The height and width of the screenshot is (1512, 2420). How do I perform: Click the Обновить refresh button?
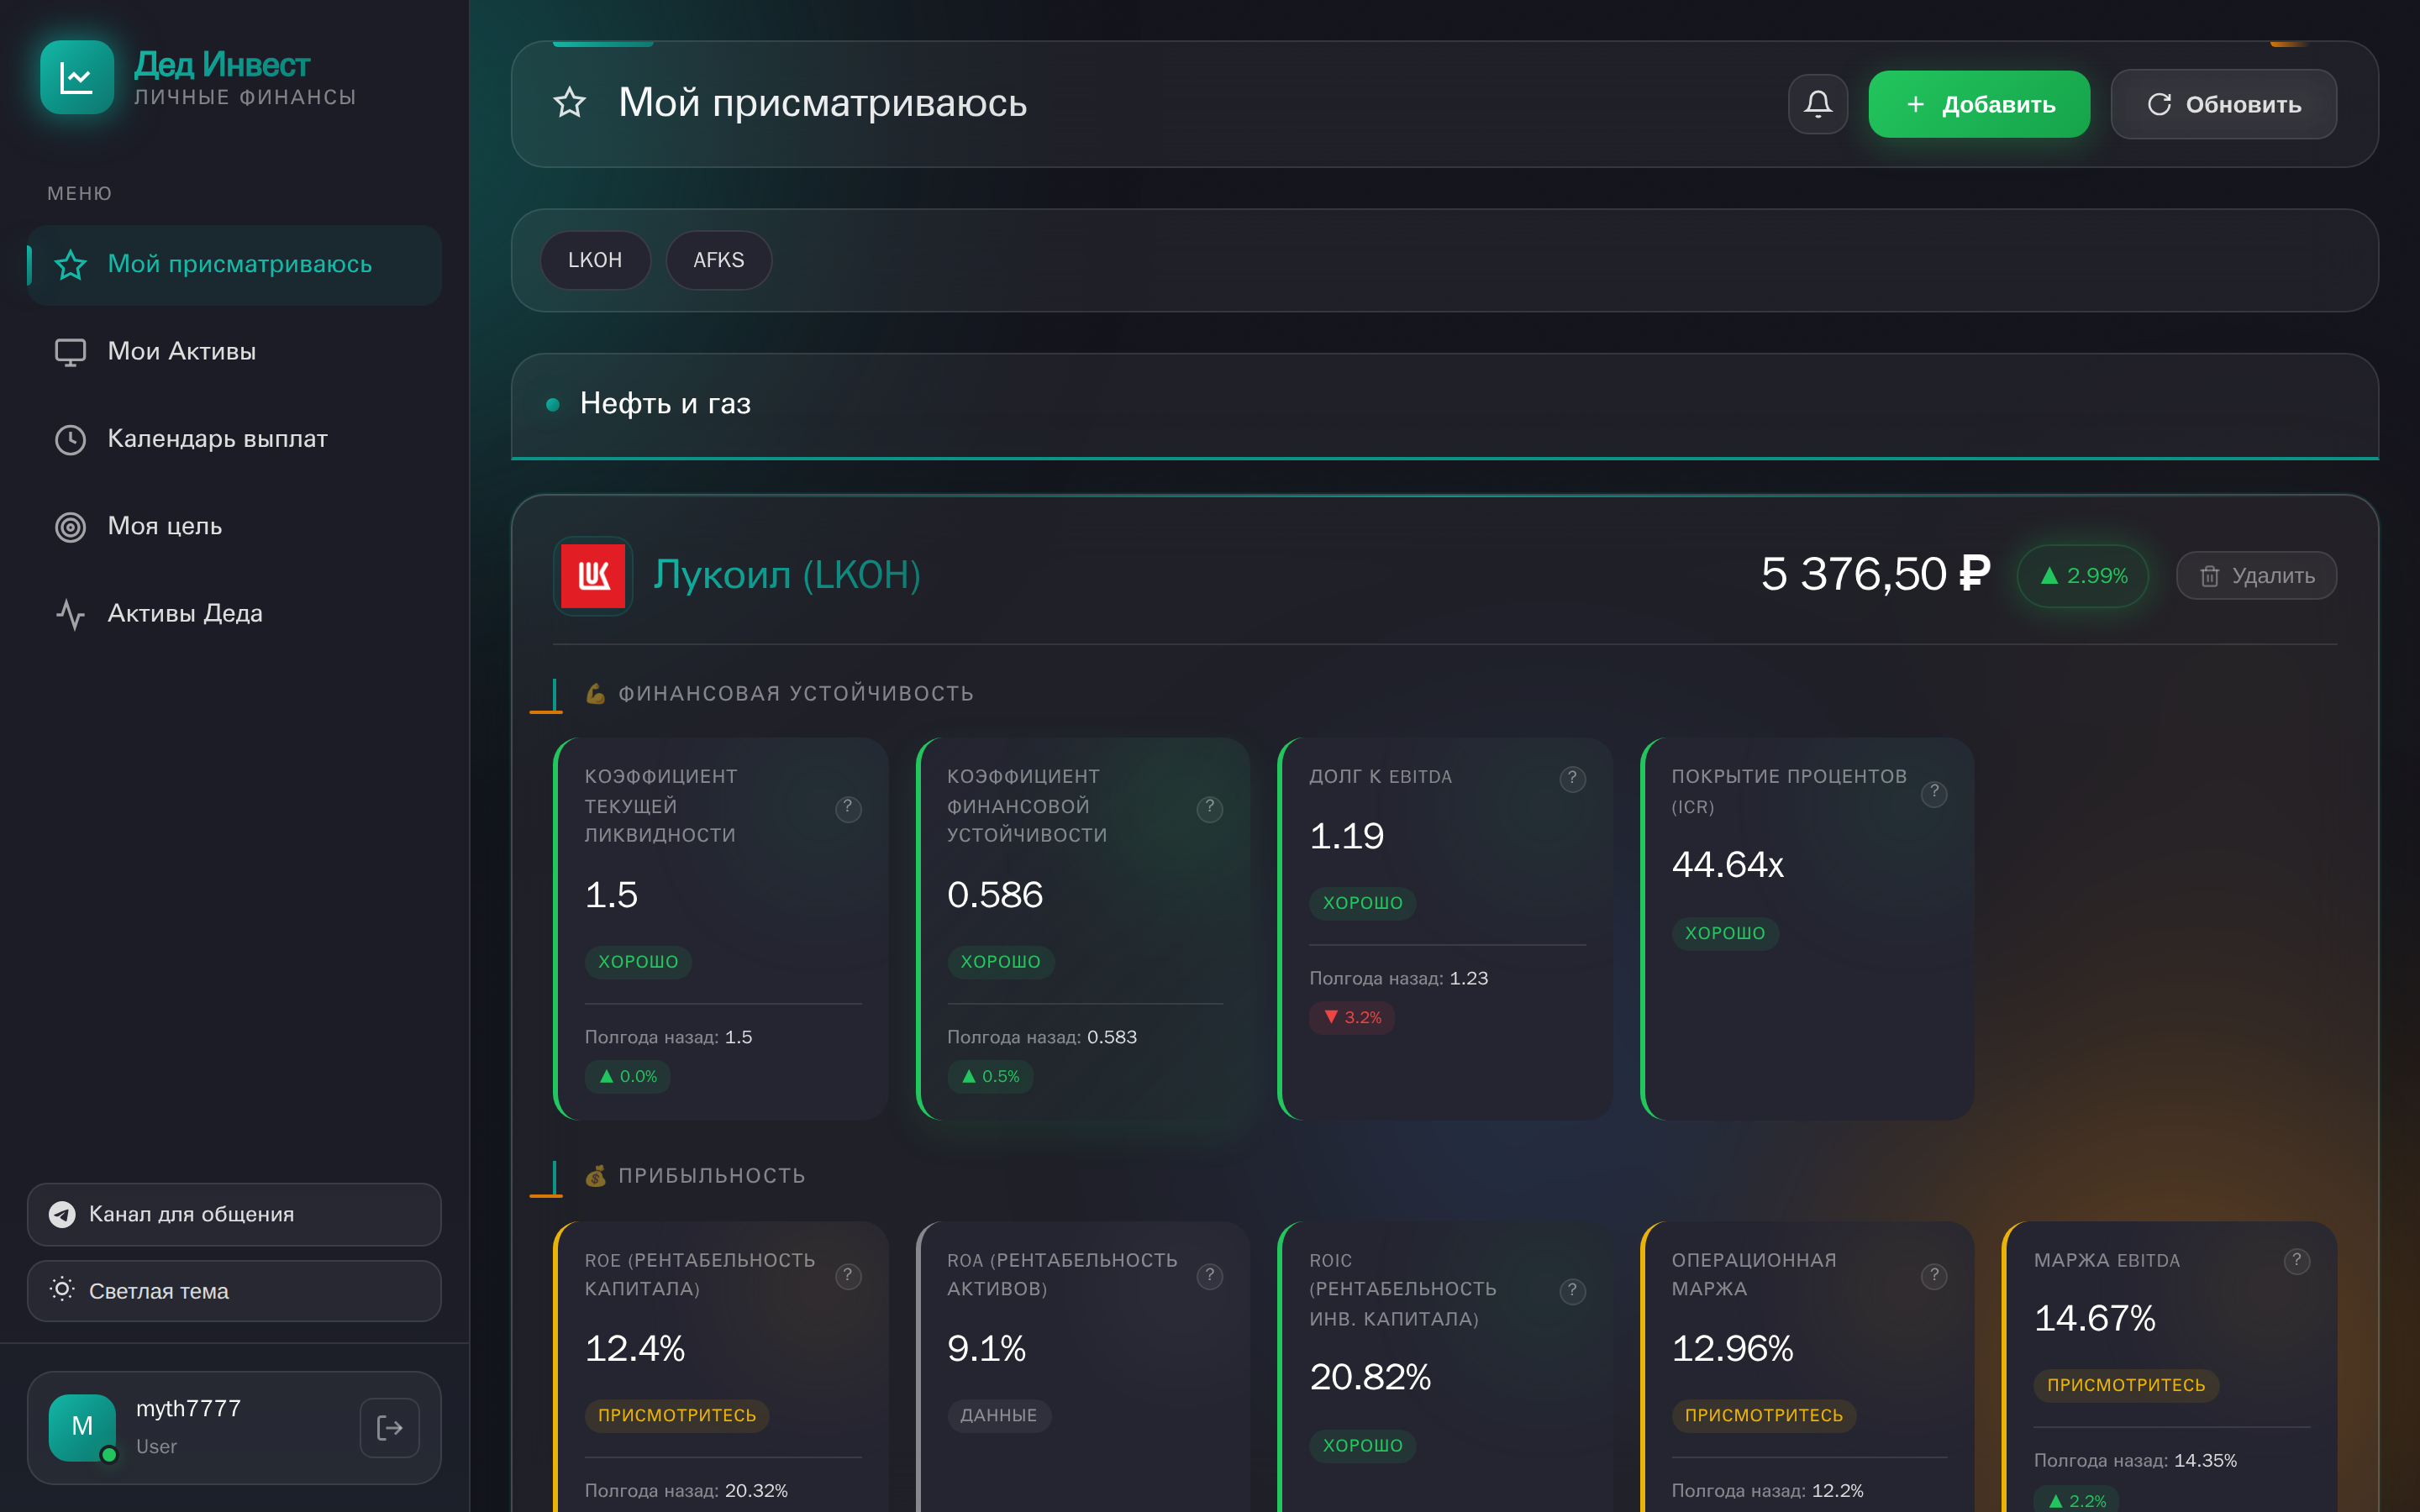(x=2223, y=104)
